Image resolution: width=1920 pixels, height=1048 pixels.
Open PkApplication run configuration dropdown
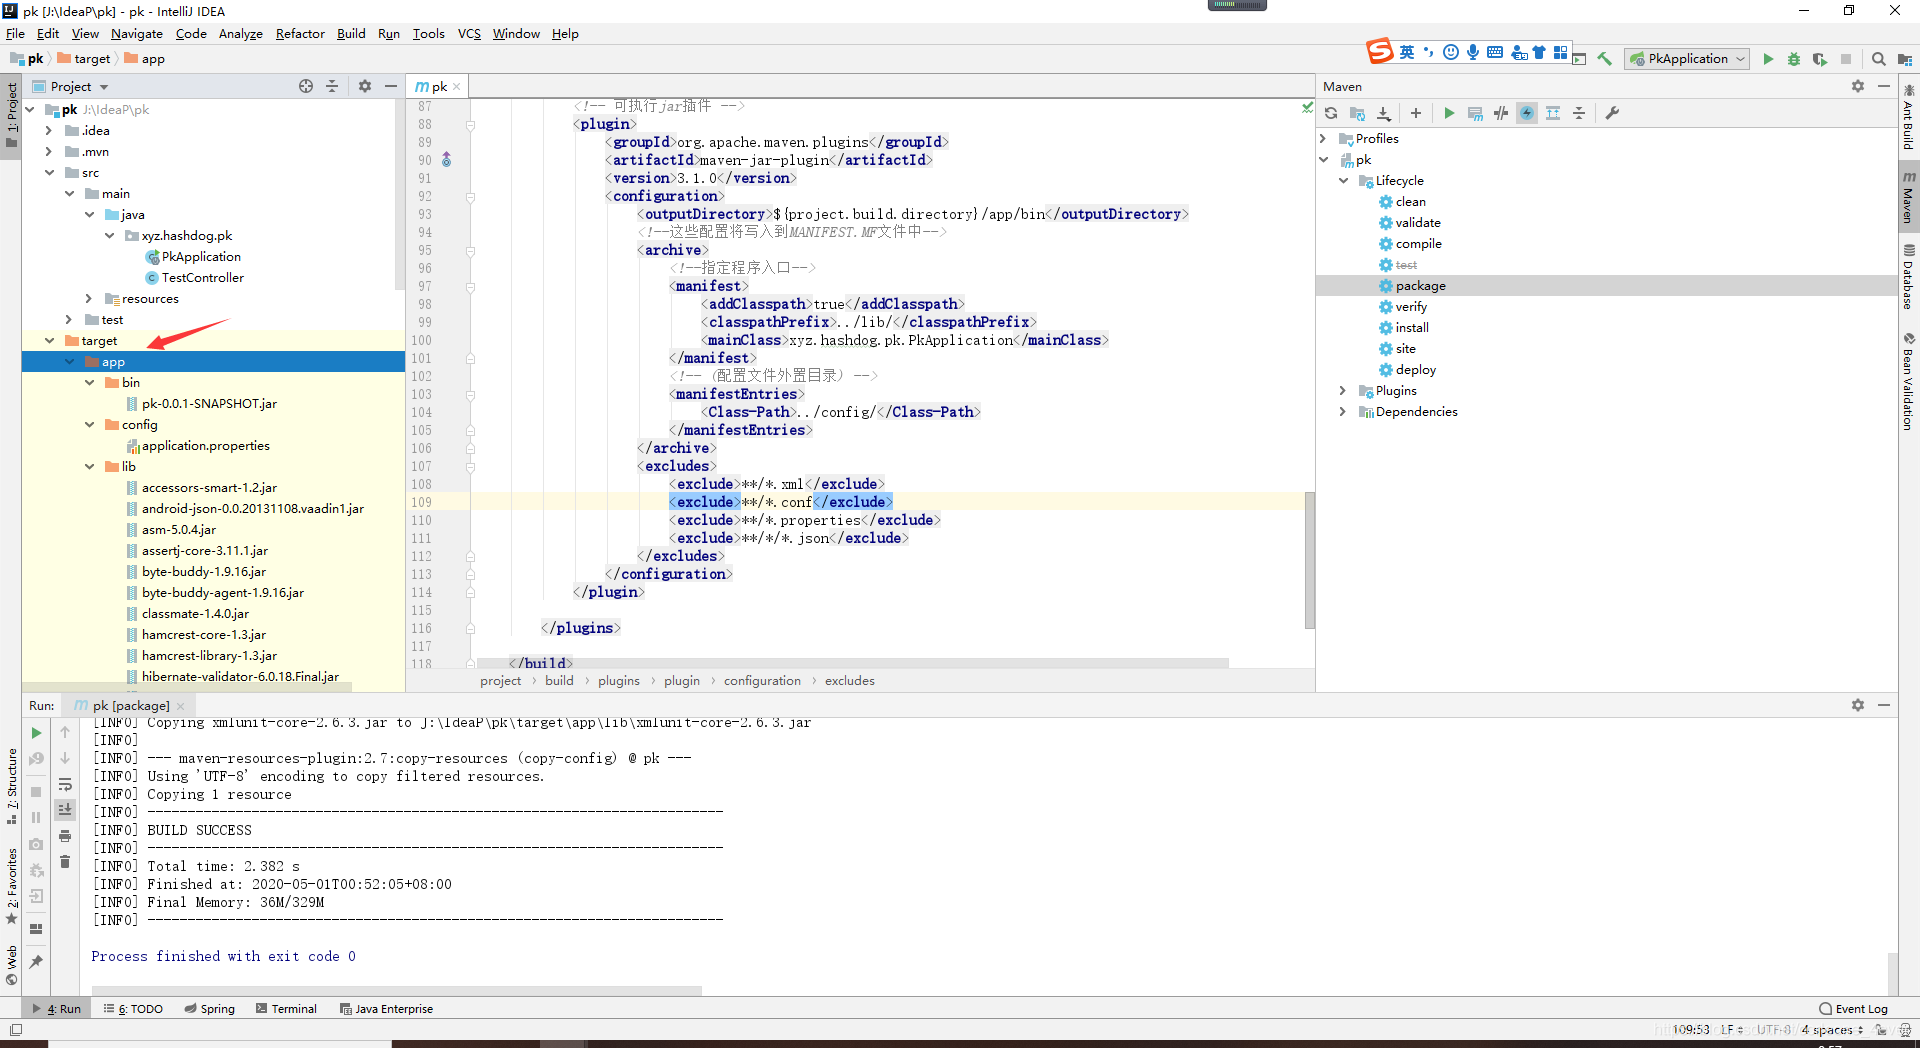click(1687, 59)
